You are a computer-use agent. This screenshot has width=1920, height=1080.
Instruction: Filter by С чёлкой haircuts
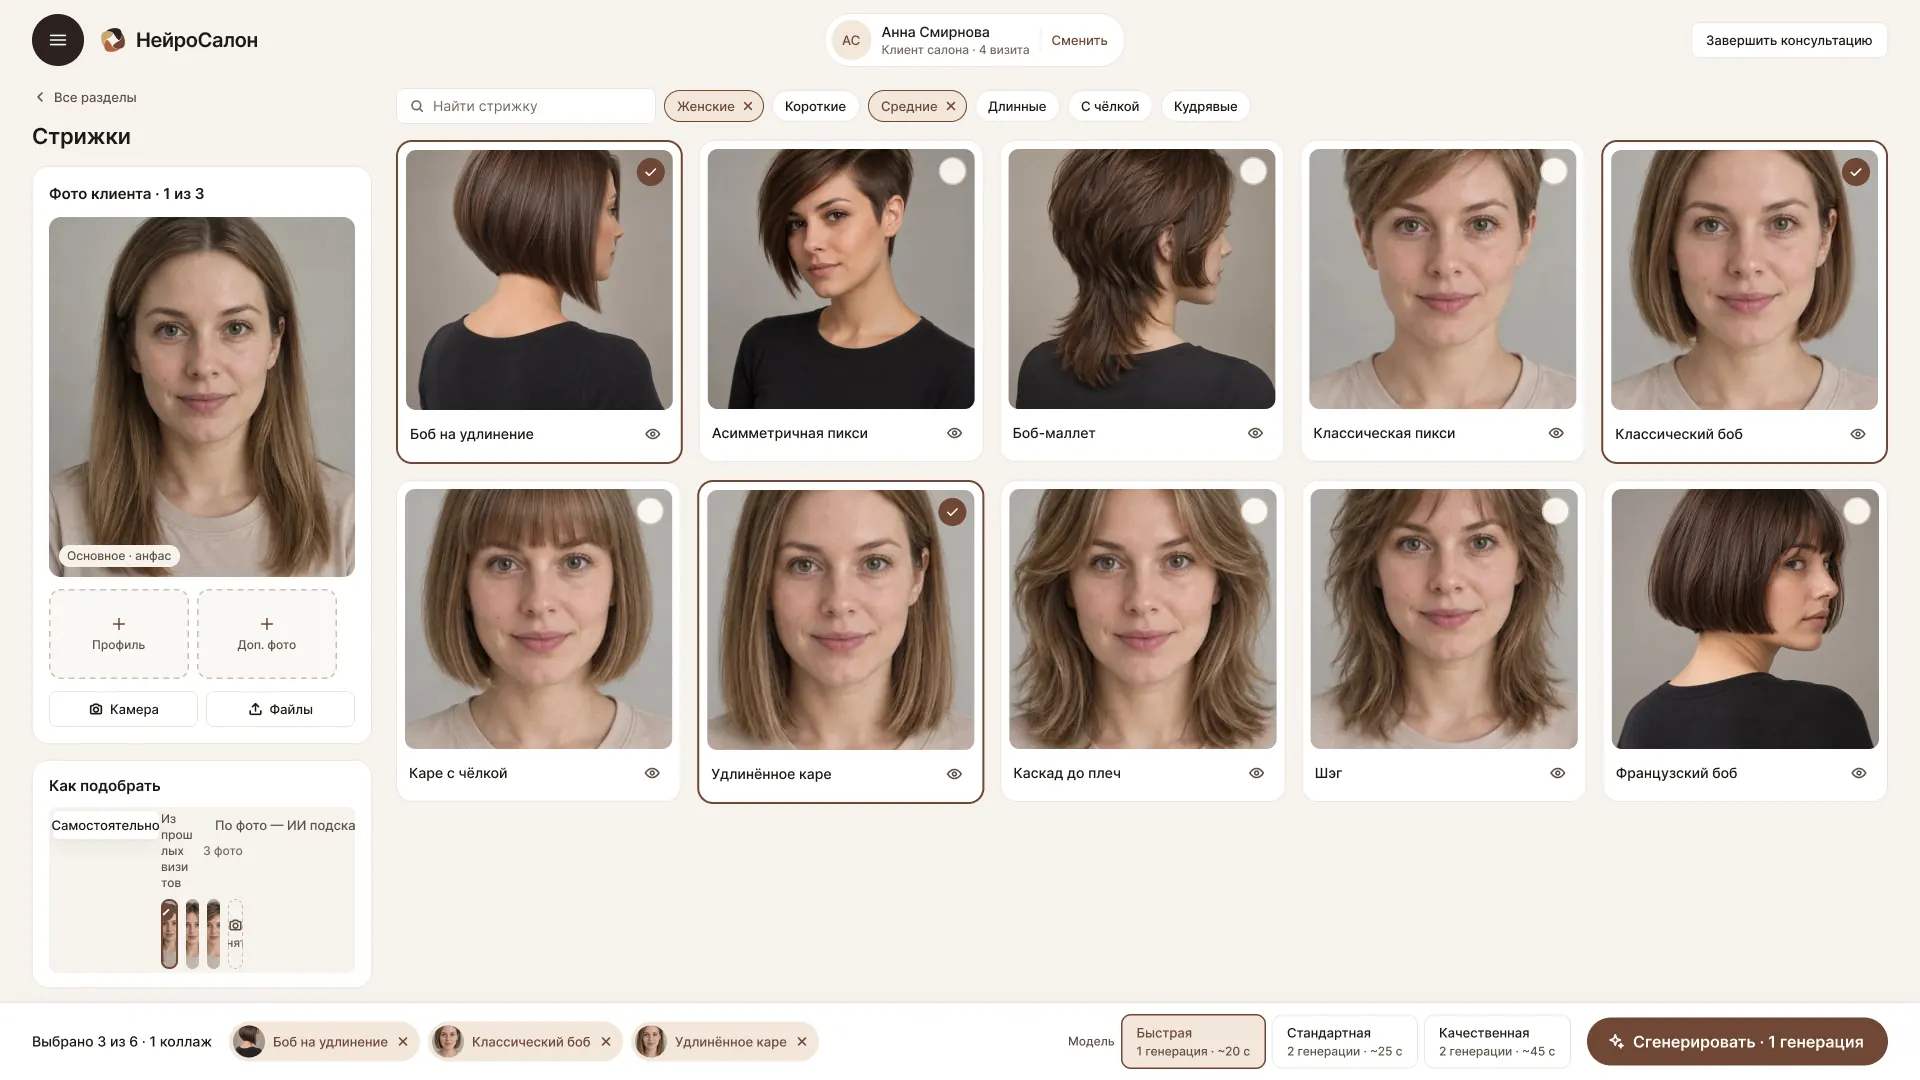click(1110, 106)
